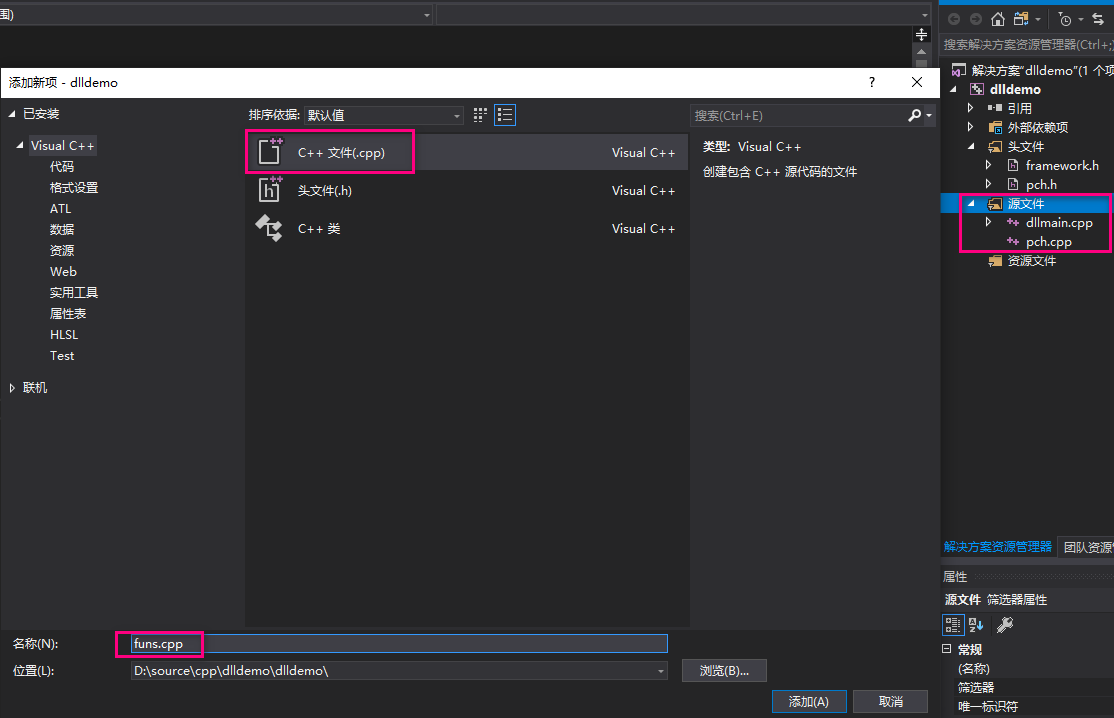Select the ATL category
The width and height of the screenshot is (1114, 718).
point(60,209)
